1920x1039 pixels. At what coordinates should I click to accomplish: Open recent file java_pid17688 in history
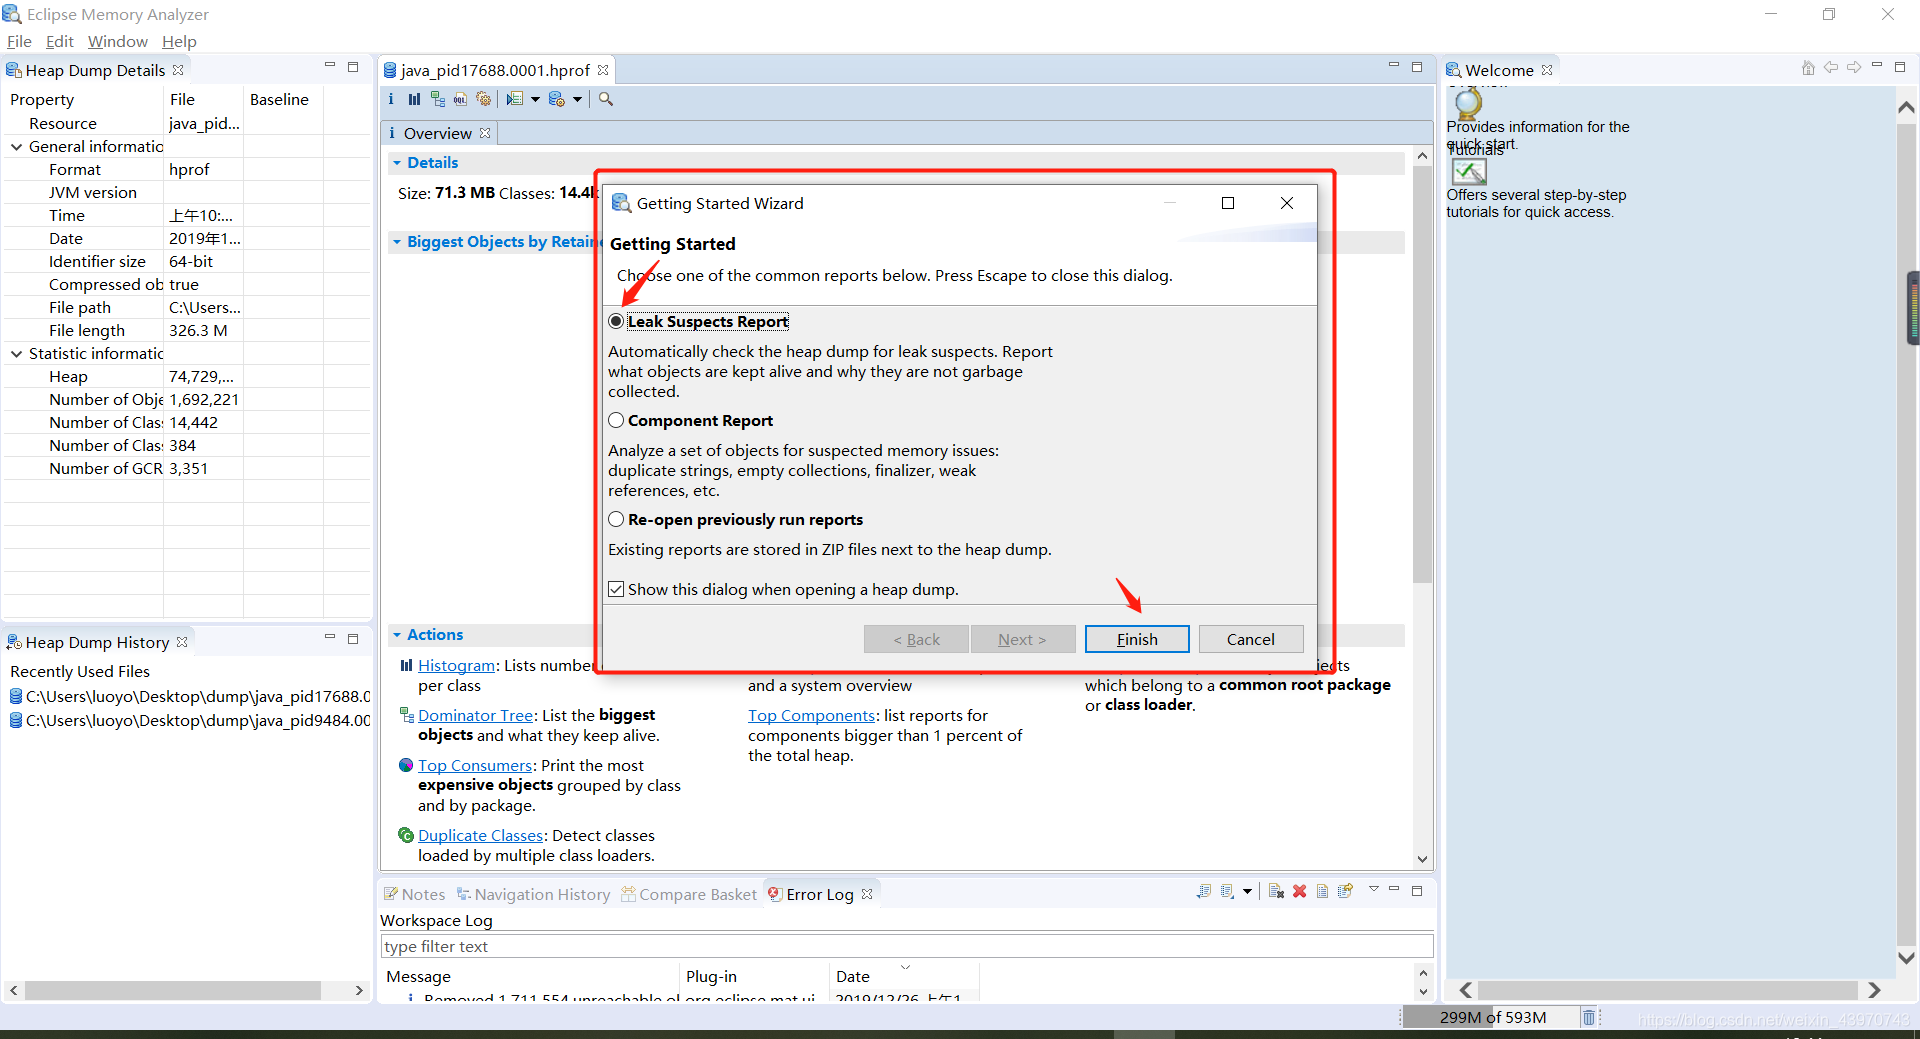(190, 696)
